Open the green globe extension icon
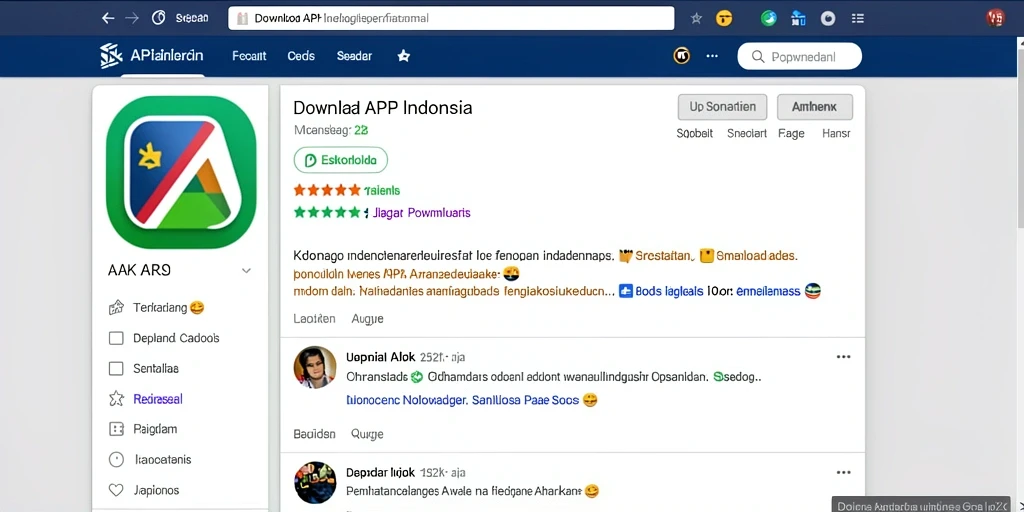The image size is (1024, 512). pyautogui.click(x=769, y=18)
